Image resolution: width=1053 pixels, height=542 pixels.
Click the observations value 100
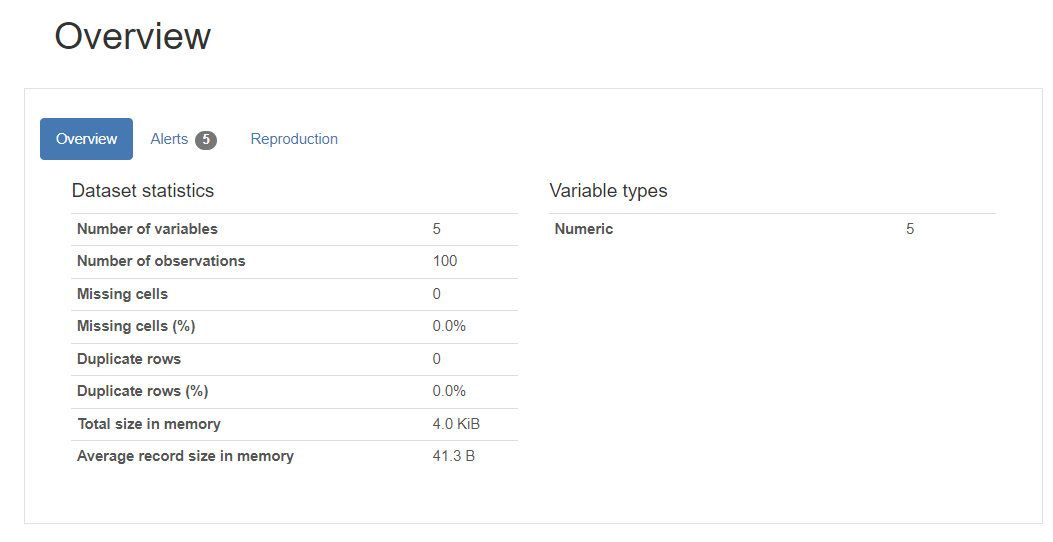445,261
